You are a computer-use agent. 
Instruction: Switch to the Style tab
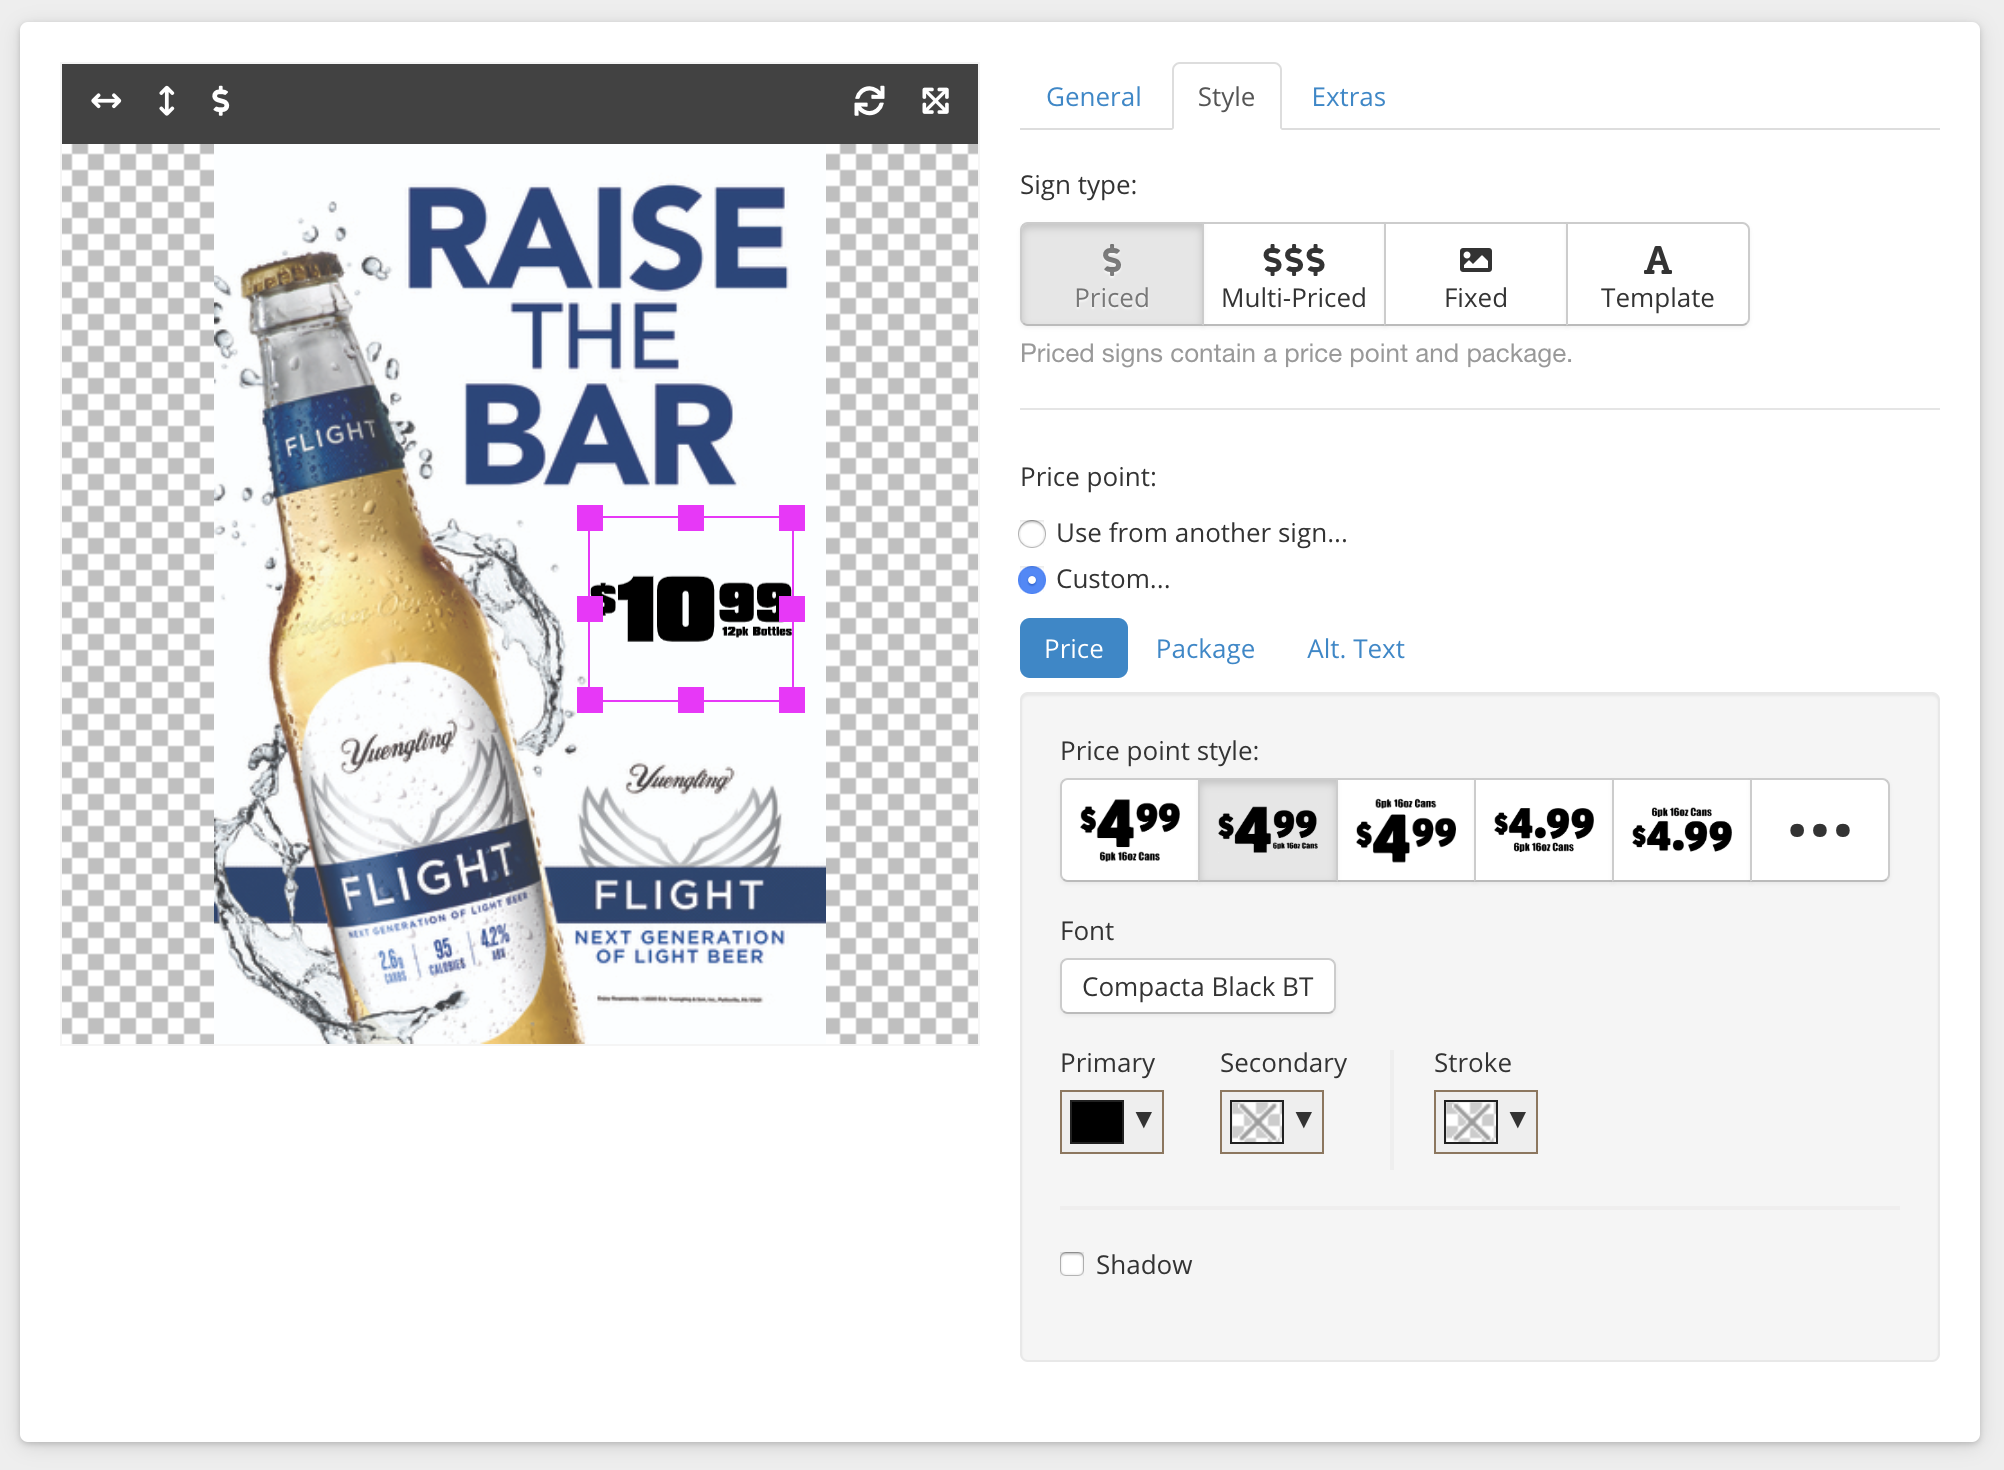point(1226,97)
